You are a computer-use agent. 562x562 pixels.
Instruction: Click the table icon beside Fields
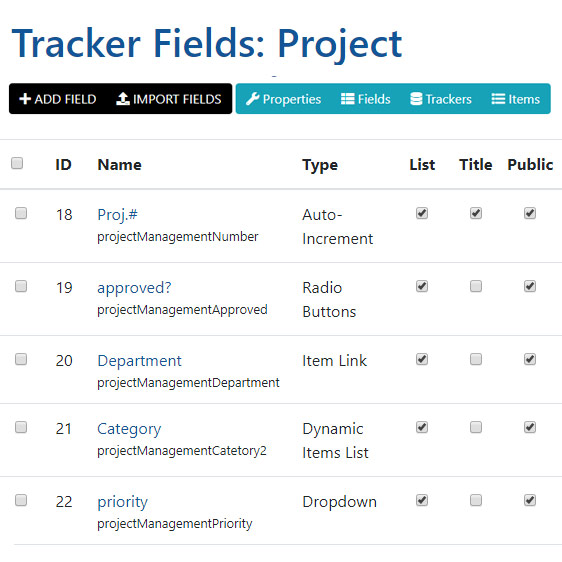[347, 99]
